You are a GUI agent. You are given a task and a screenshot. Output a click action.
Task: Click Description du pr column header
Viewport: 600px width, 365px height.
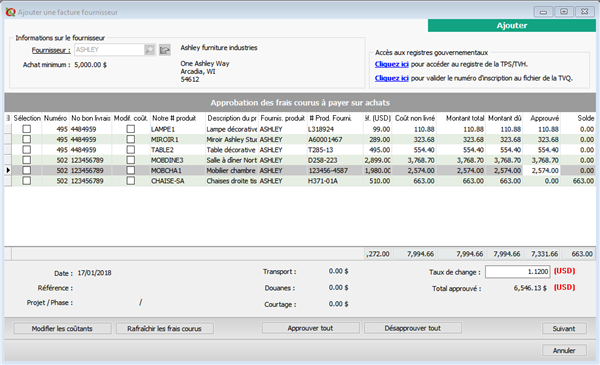[x=232, y=118]
